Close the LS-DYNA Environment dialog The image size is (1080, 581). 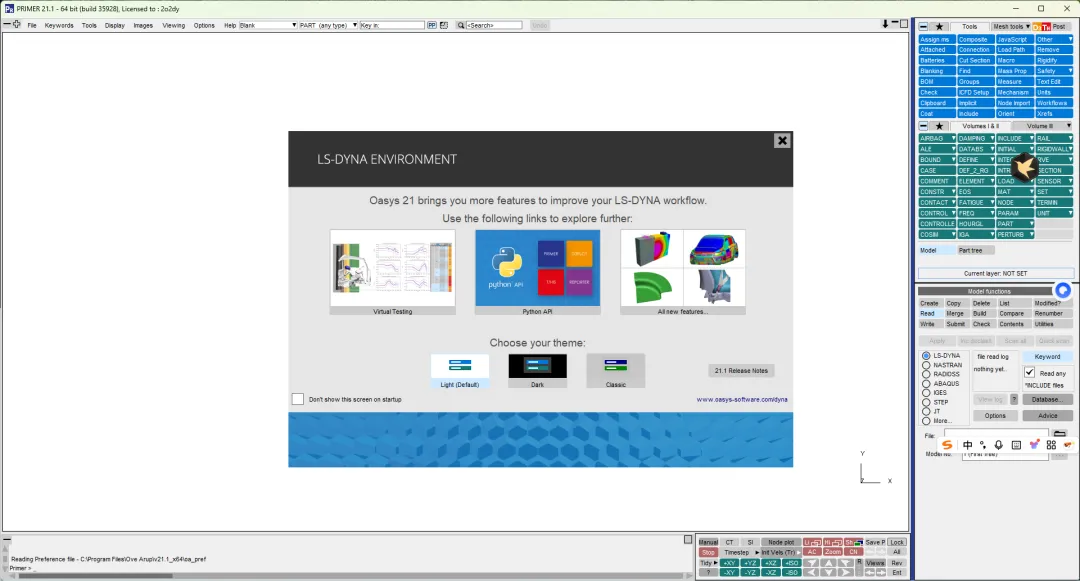(782, 140)
